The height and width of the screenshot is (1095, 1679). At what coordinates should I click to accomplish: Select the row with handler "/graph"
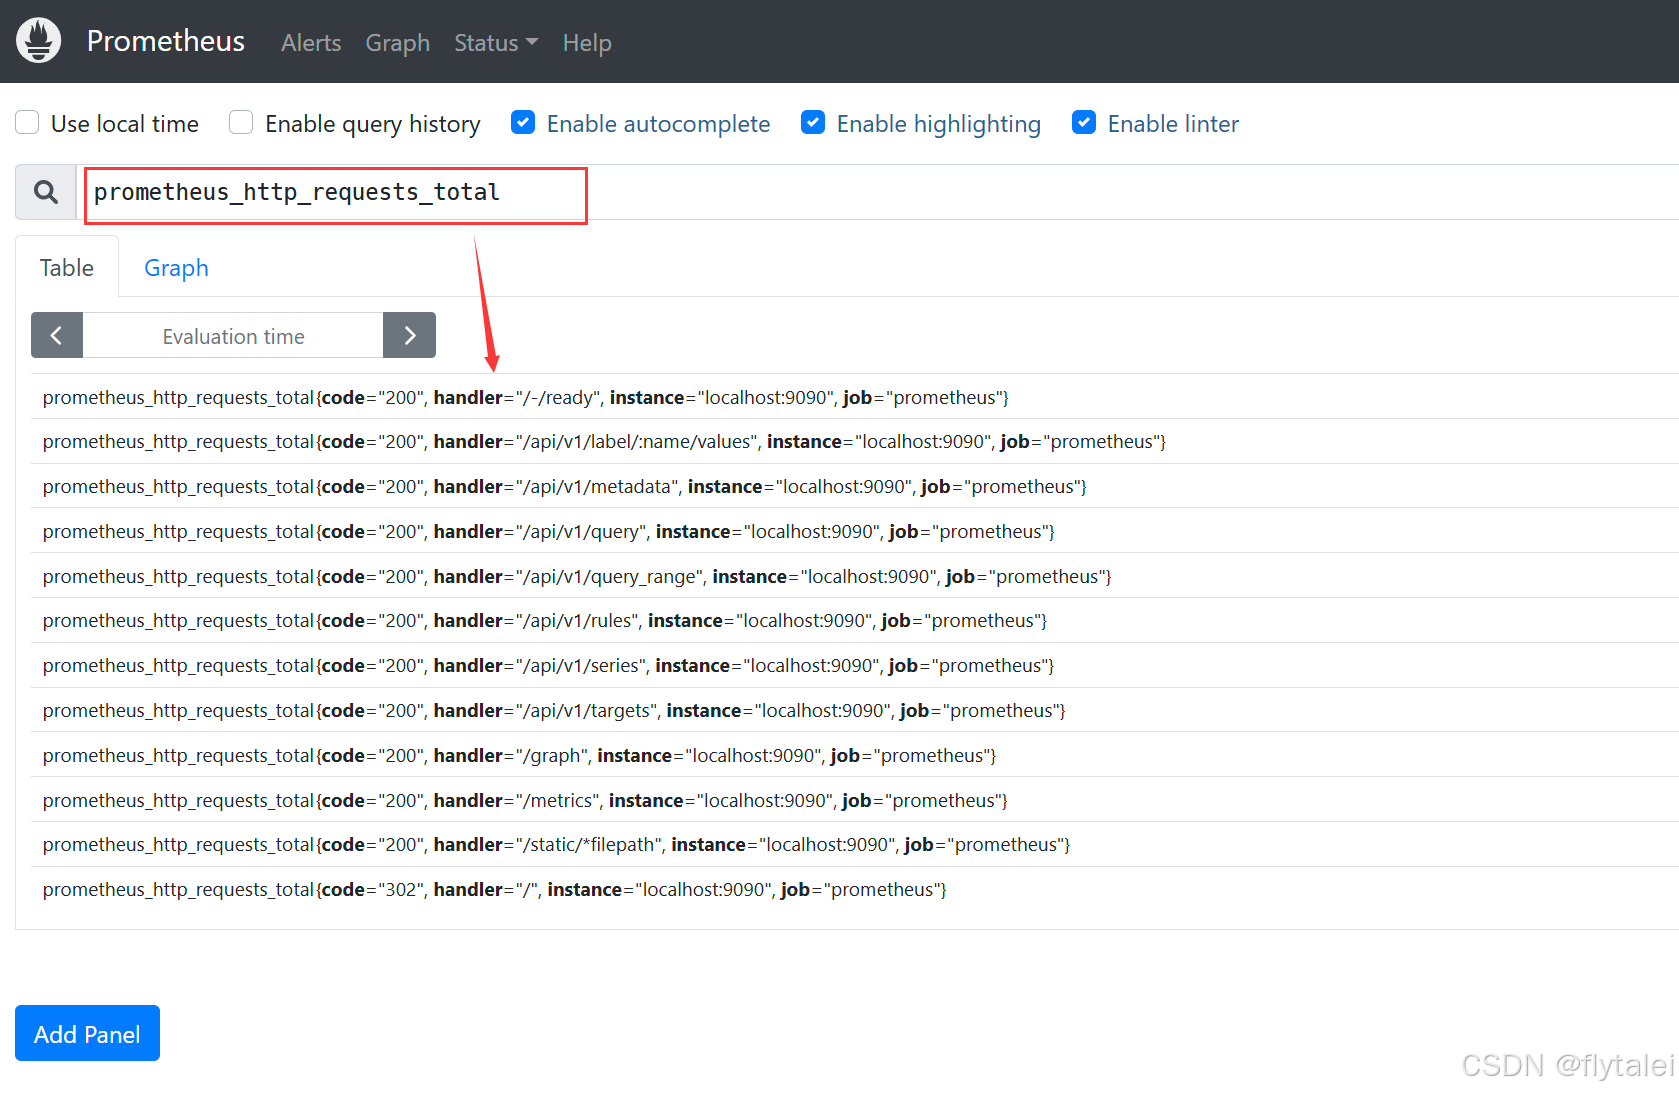pyautogui.click(x=855, y=755)
